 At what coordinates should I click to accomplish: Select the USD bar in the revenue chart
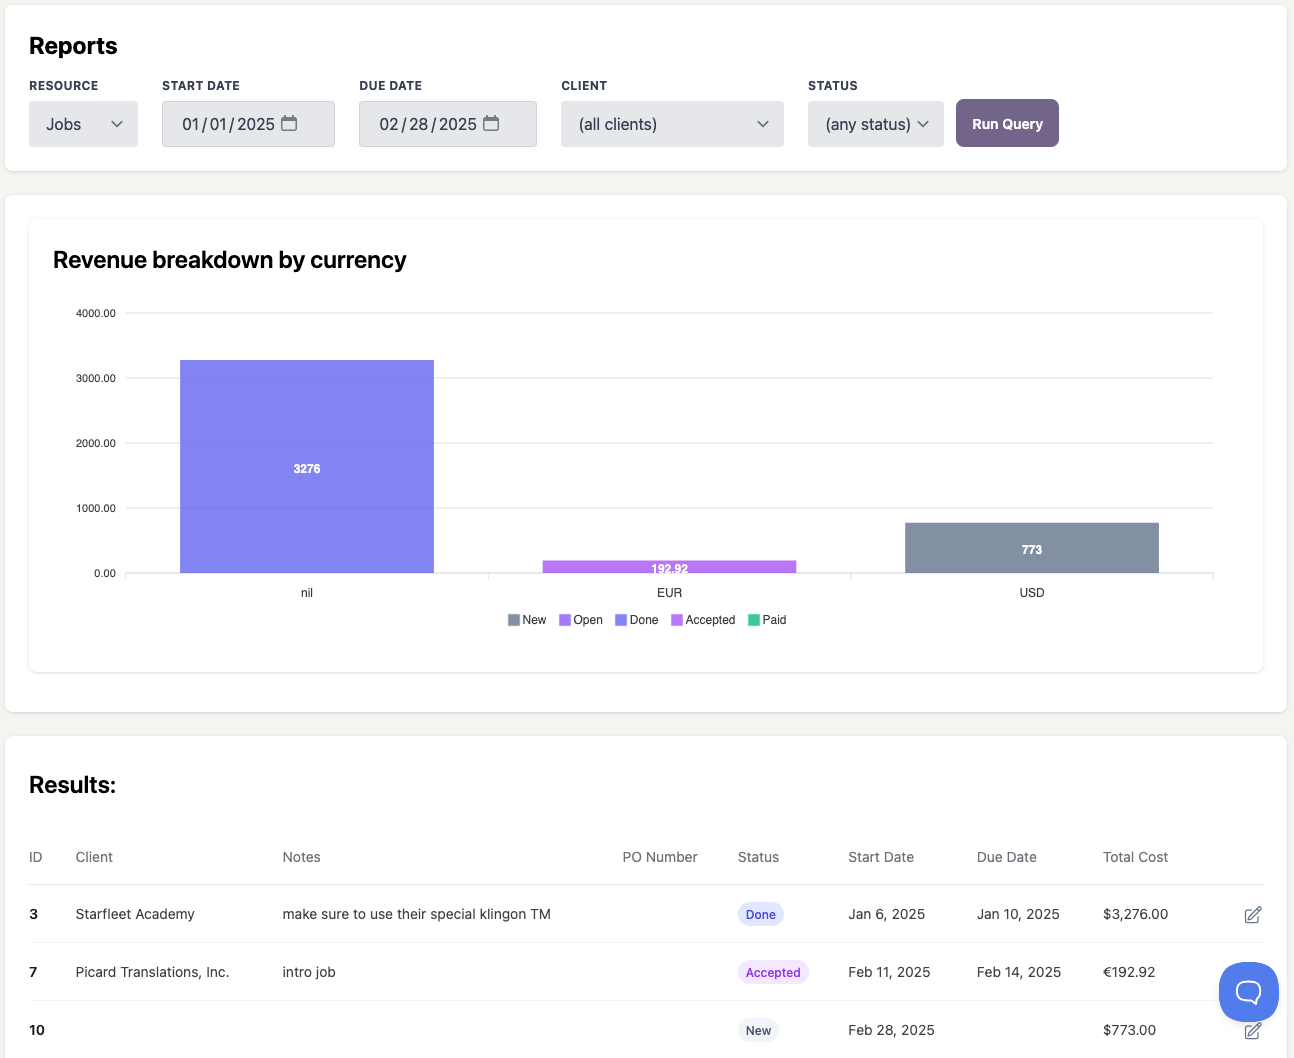coord(1031,548)
